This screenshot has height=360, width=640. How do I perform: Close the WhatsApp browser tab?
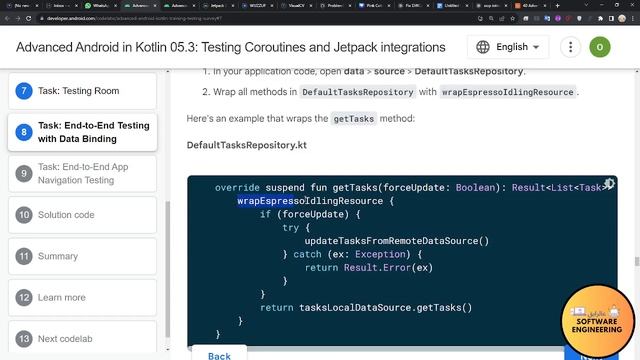pos(115,6)
